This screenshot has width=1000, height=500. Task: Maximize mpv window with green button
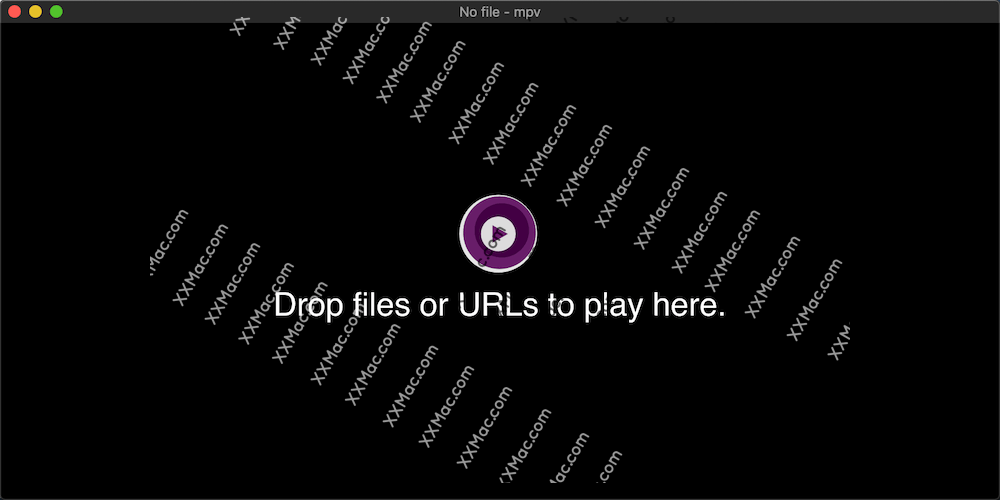[x=56, y=11]
